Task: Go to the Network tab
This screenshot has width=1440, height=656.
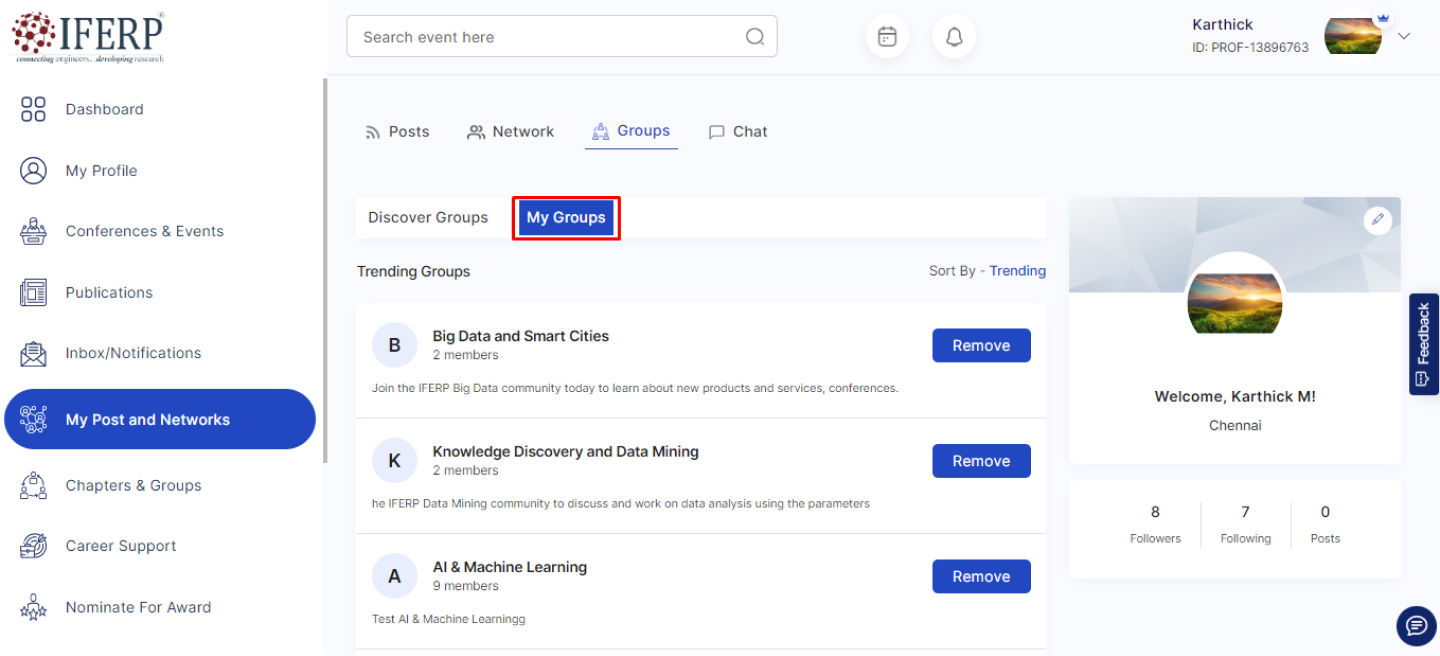Action: [510, 132]
